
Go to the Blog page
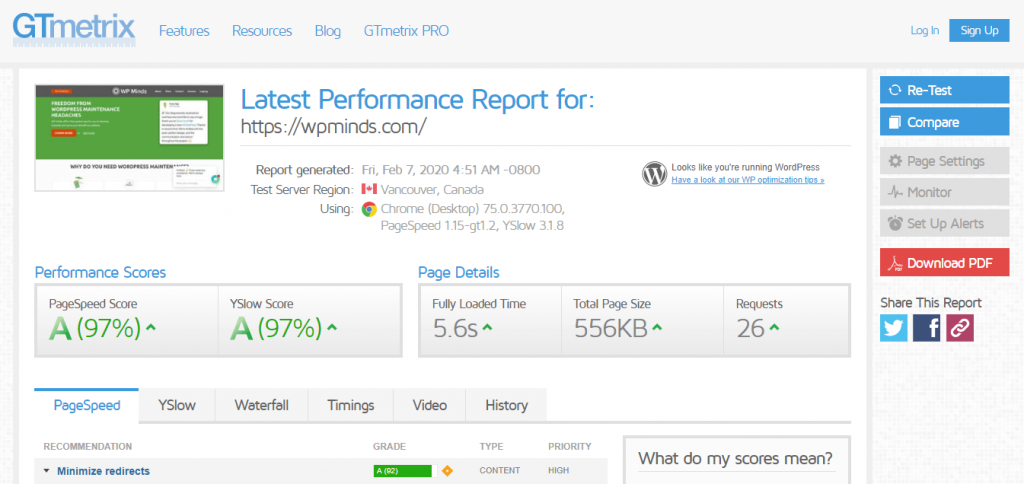tap(328, 31)
